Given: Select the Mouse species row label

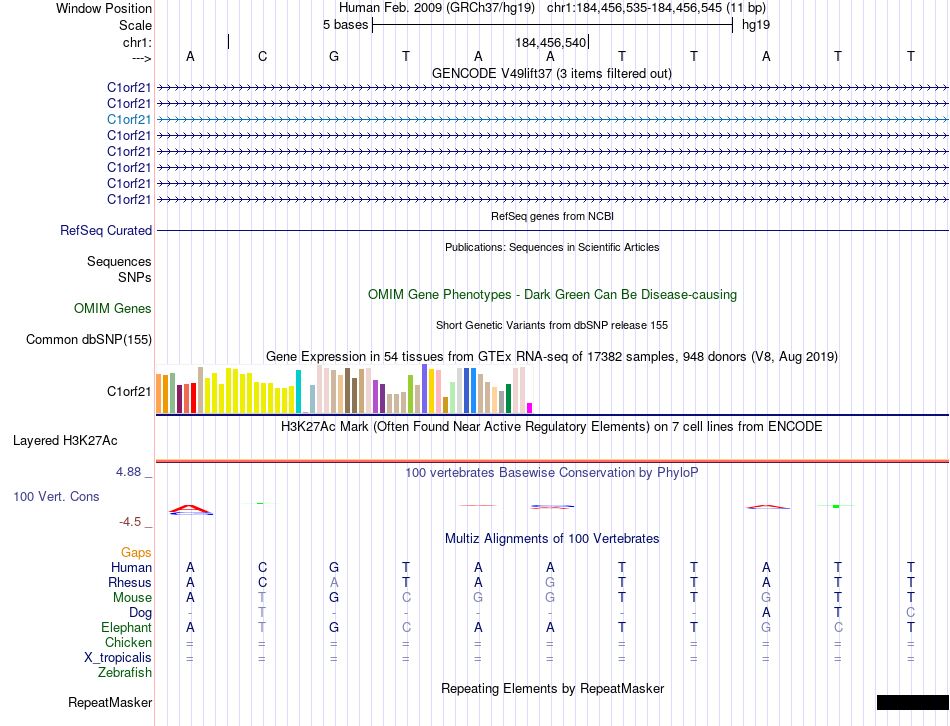Looking at the screenshot, I should [132, 598].
